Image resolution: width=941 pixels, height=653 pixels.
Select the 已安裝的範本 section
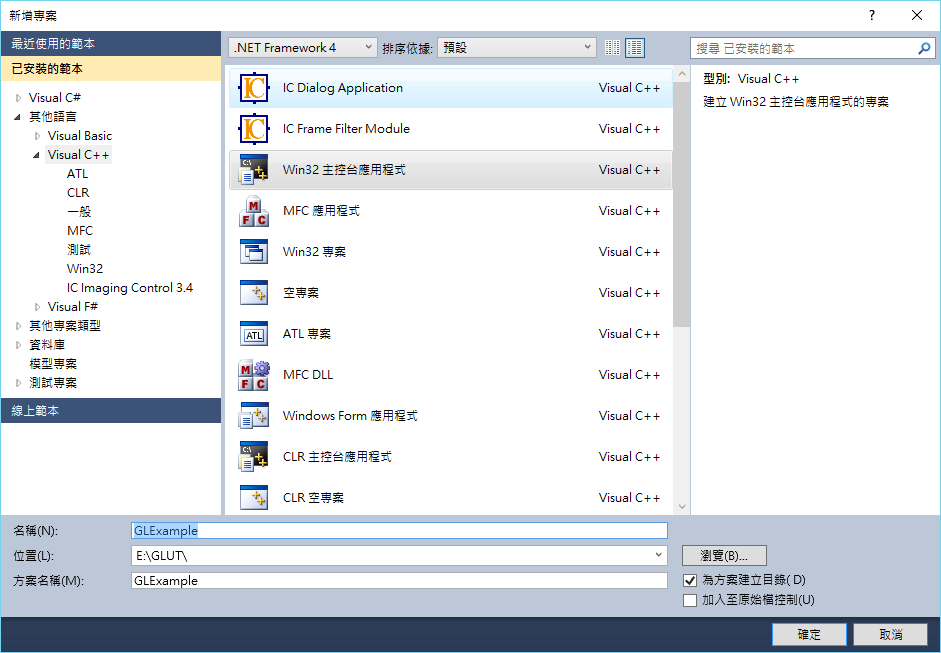click(x=111, y=69)
